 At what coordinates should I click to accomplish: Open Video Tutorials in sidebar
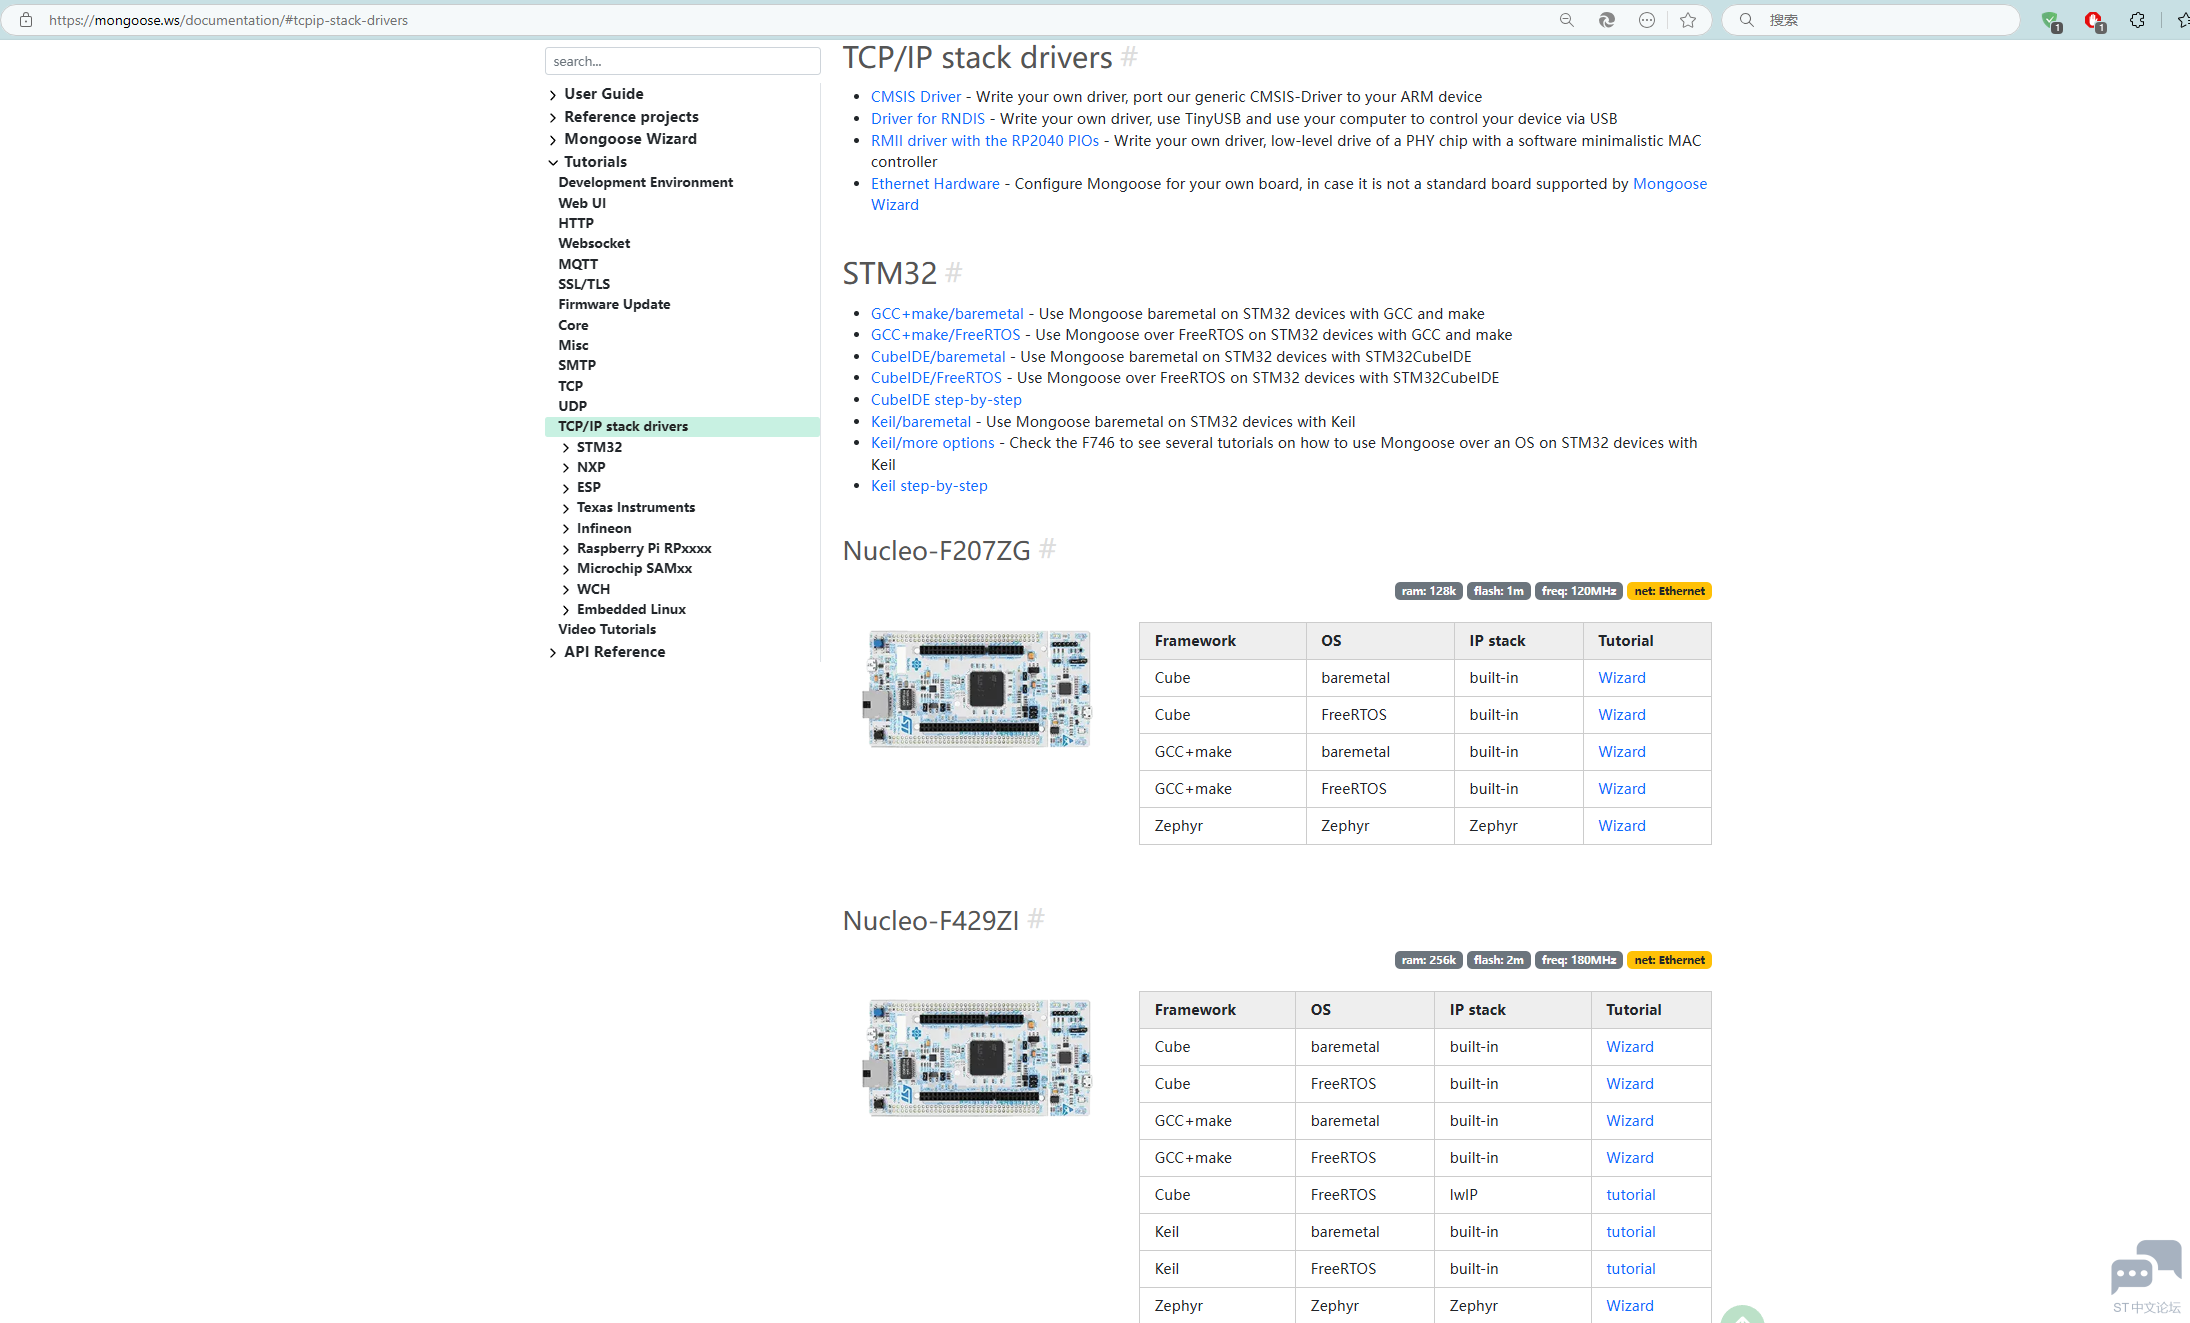(x=607, y=629)
